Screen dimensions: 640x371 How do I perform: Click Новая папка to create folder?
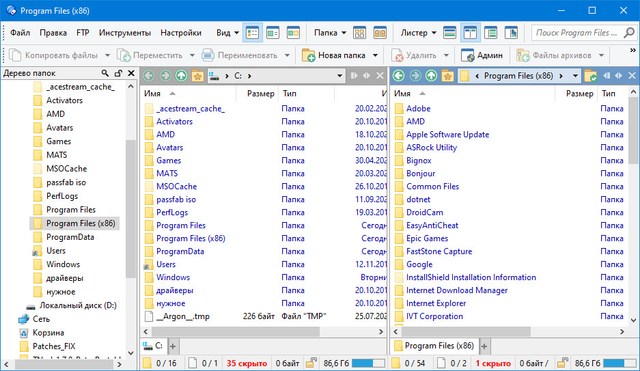(x=334, y=55)
